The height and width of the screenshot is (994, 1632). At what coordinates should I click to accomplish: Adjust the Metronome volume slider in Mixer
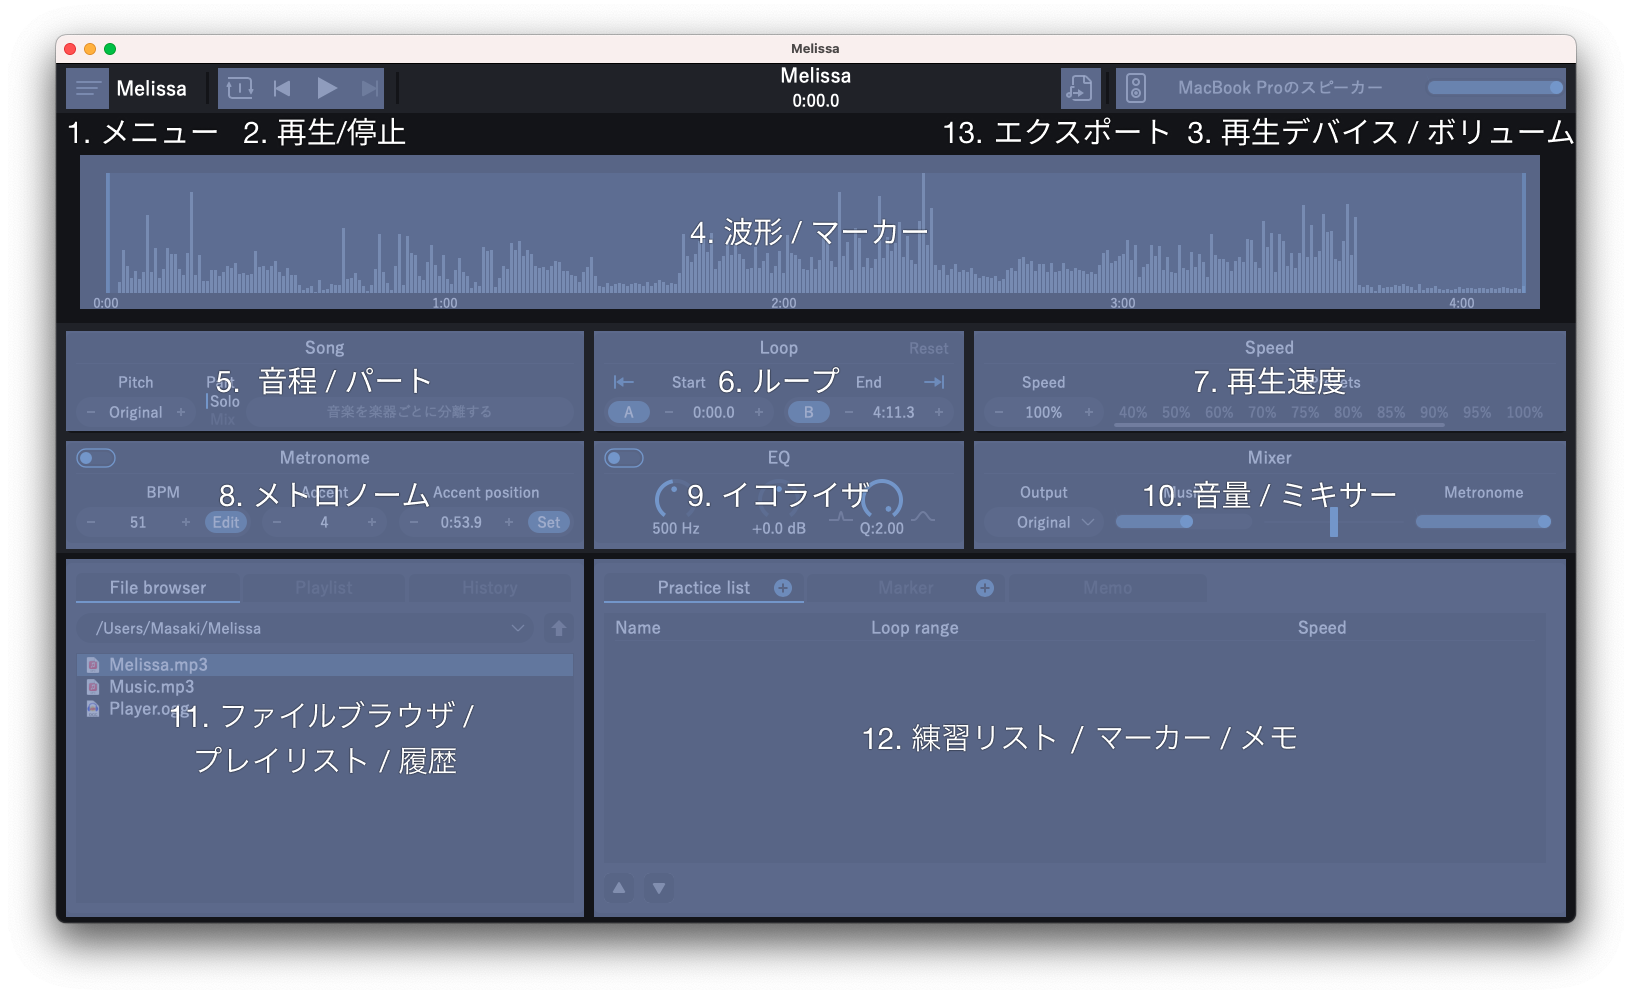point(1484,522)
